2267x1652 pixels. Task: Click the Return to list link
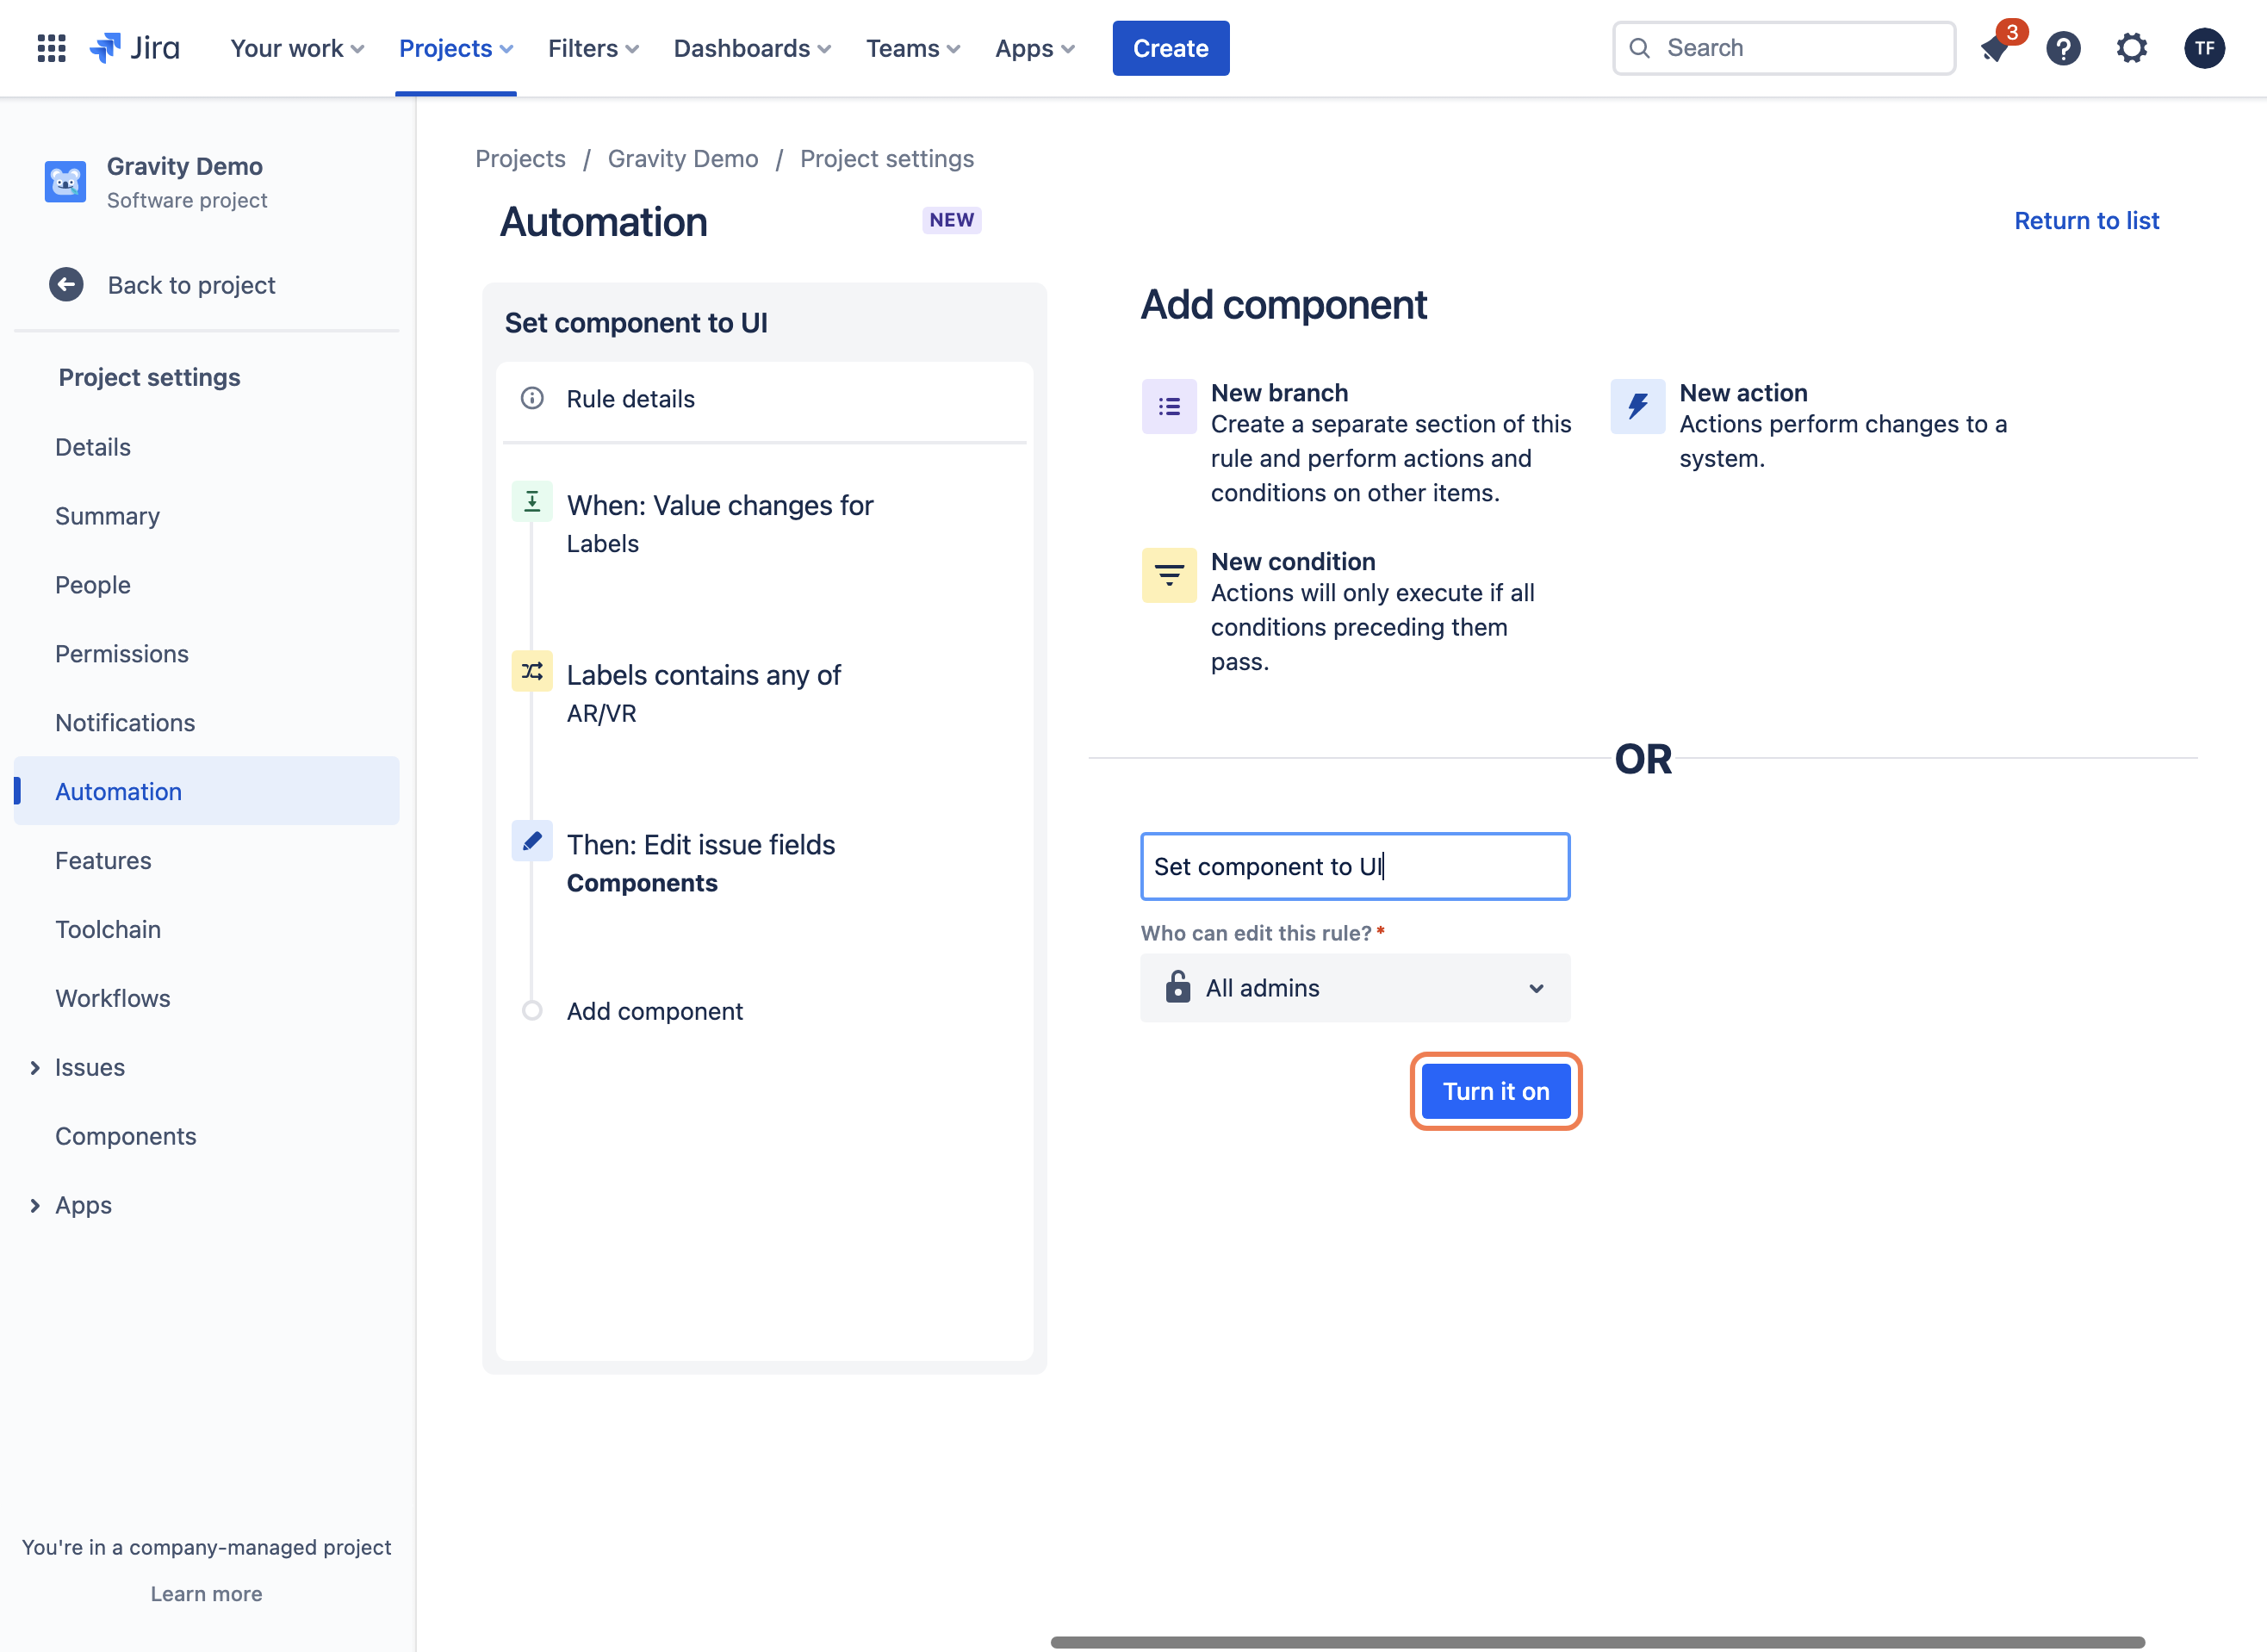[2086, 220]
